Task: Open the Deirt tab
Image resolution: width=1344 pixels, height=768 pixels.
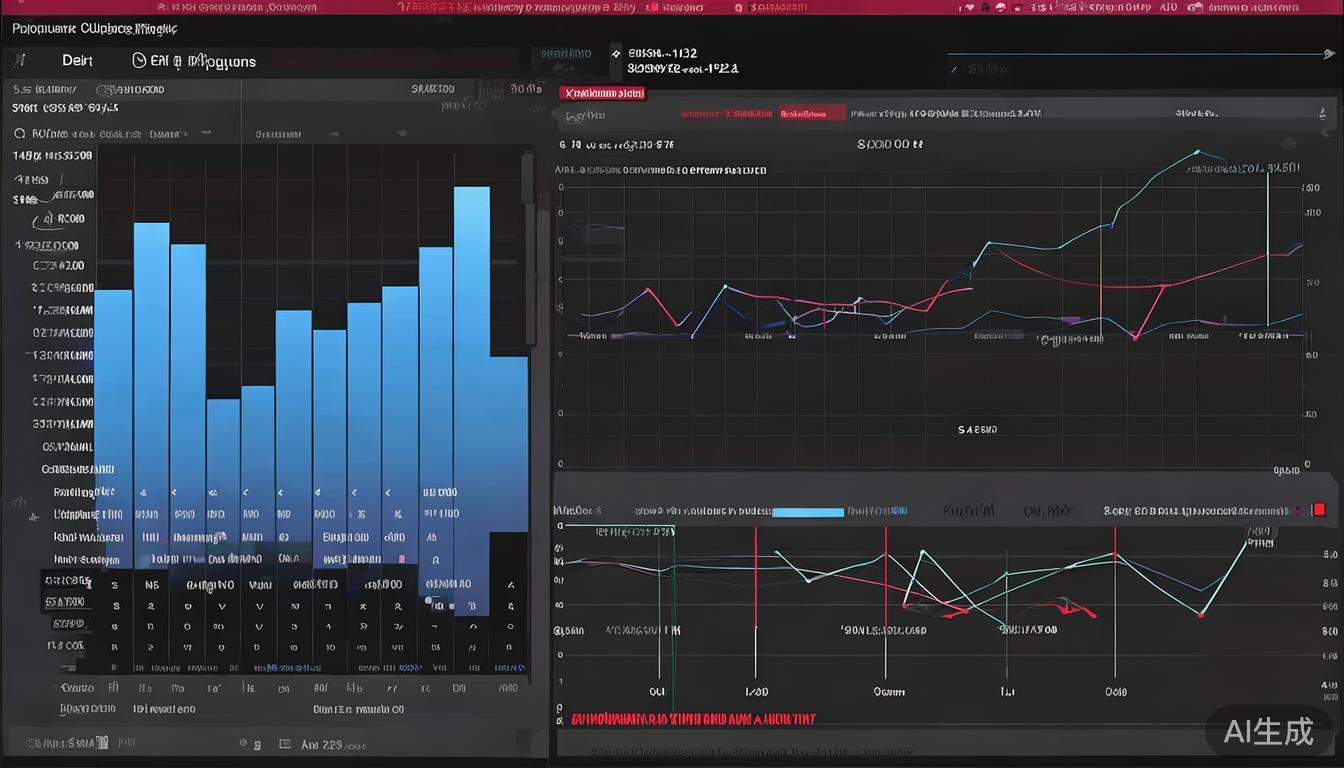Action: [x=77, y=60]
